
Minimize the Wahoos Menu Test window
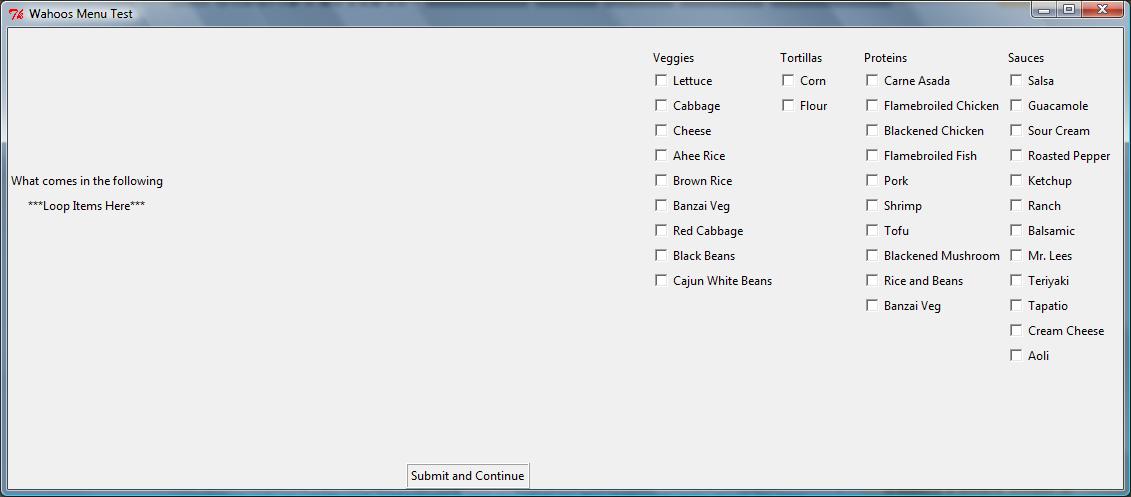coord(1044,9)
